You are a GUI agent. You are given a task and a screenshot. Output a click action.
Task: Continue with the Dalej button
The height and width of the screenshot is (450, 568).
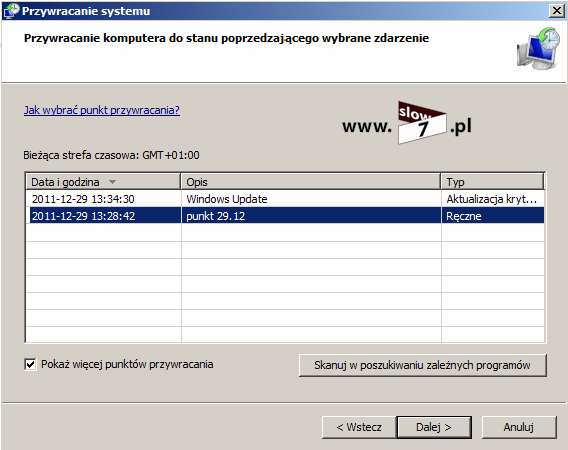(434, 427)
